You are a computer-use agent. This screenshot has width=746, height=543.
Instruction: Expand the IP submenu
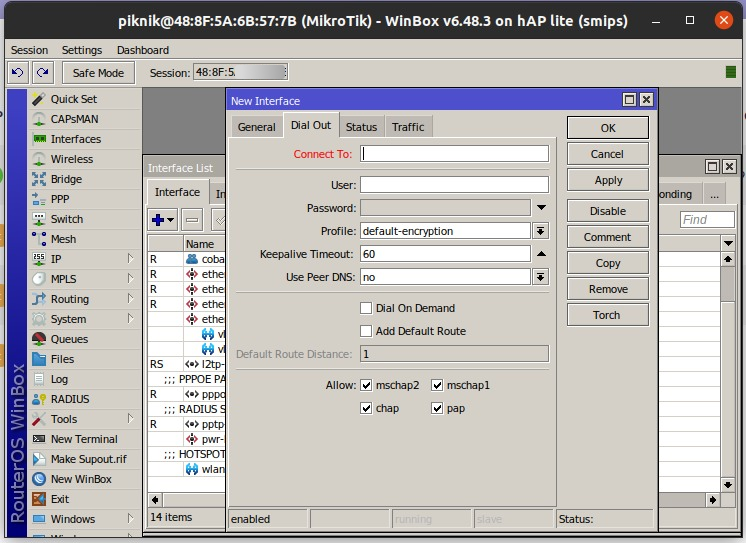[x=130, y=258]
